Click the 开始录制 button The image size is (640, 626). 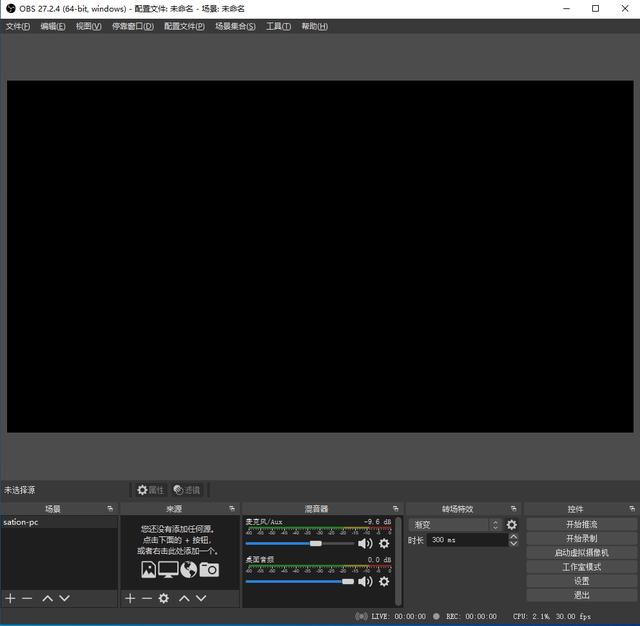point(581,539)
